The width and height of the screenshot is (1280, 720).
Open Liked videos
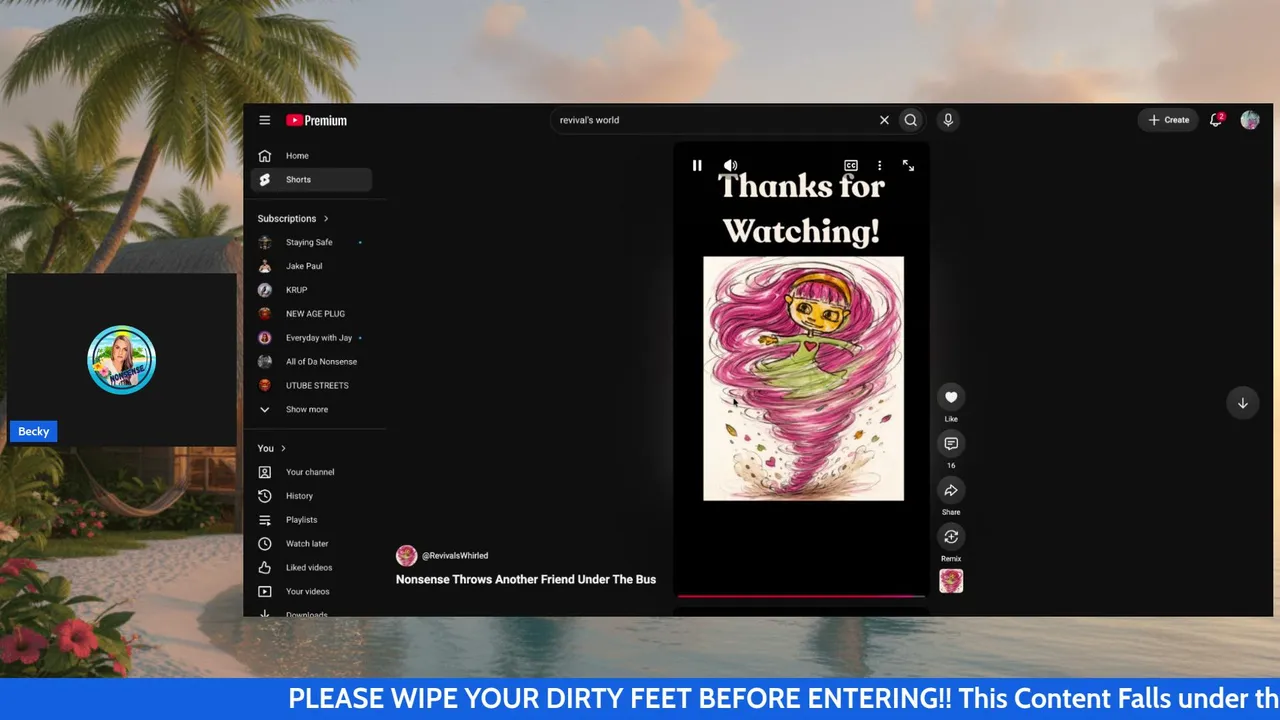[311, 568]
